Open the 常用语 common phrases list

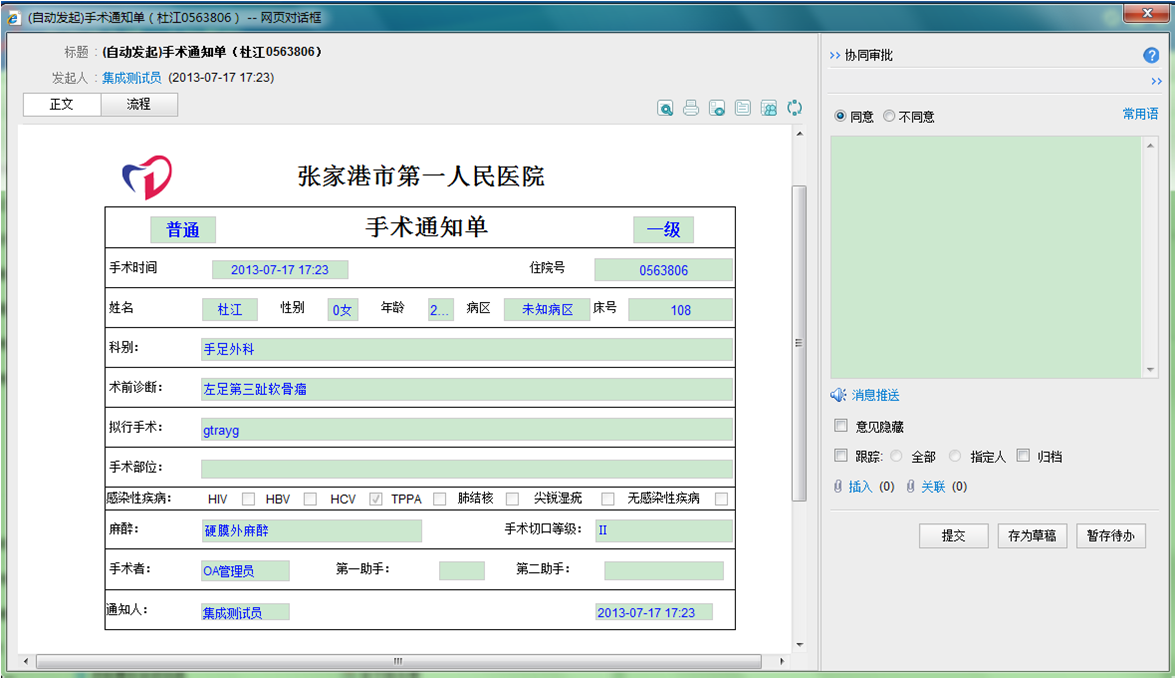1140,115
